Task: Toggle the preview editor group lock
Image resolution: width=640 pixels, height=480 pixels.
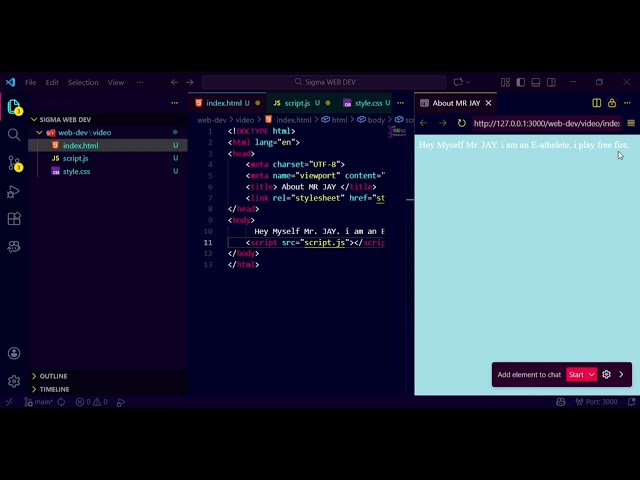Action: point(612,103)
